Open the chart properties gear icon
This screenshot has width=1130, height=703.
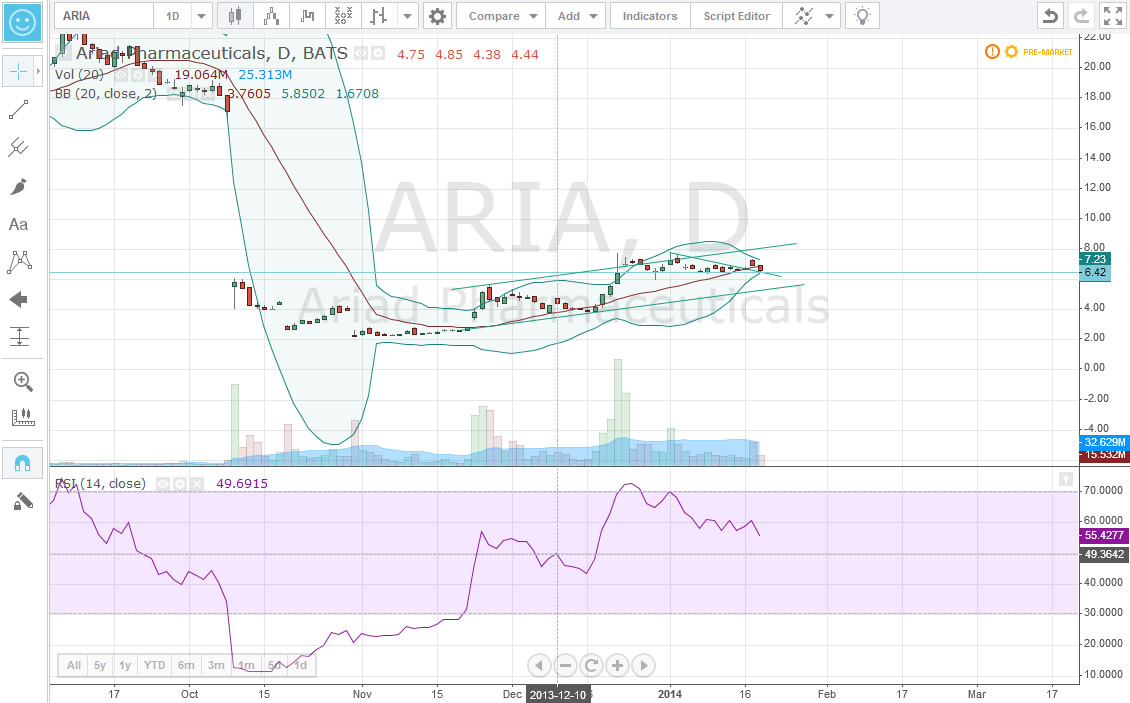[437, 15]
